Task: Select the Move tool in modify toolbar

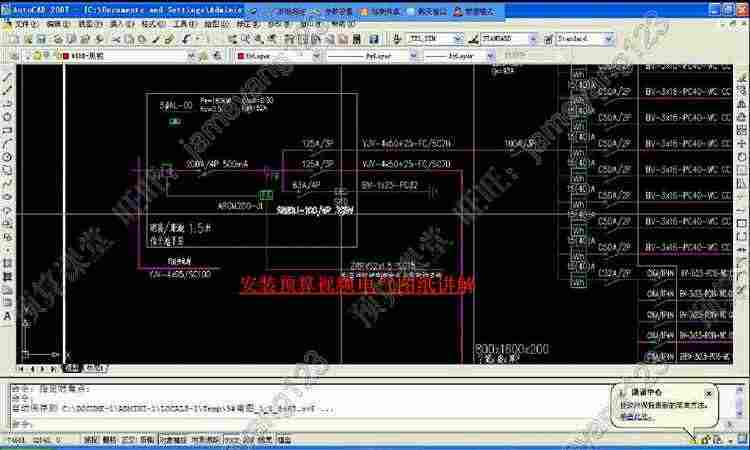Action: pos(742,143)
